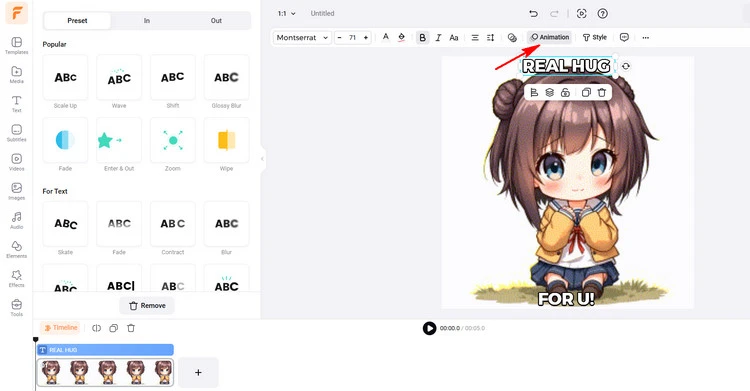Open the help question mark icon
This screenshot has height=391, width=750.
pos(603,13)
